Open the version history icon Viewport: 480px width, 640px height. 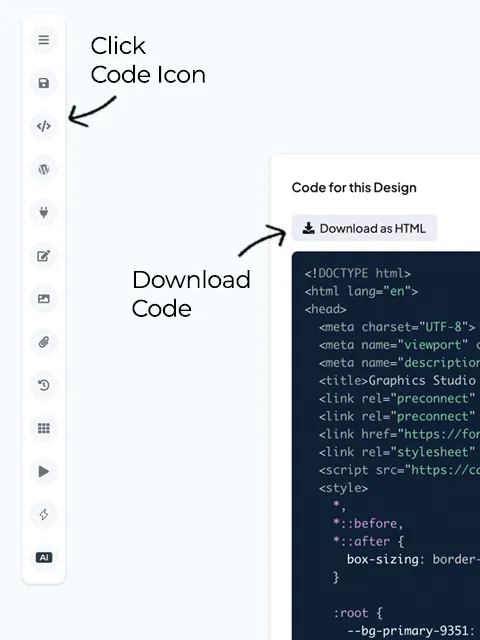[44, 385]
